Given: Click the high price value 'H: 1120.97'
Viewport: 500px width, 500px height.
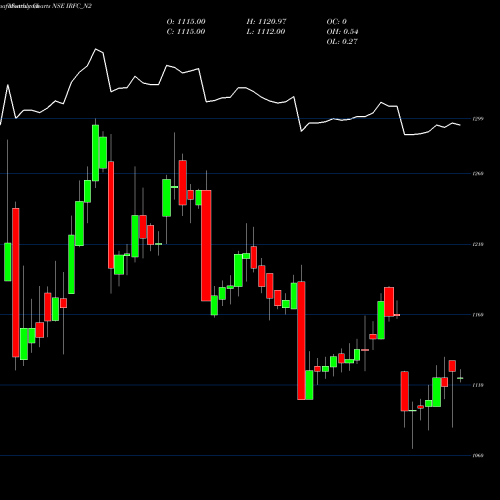Looking at the screenshot, I should [266, 22].
